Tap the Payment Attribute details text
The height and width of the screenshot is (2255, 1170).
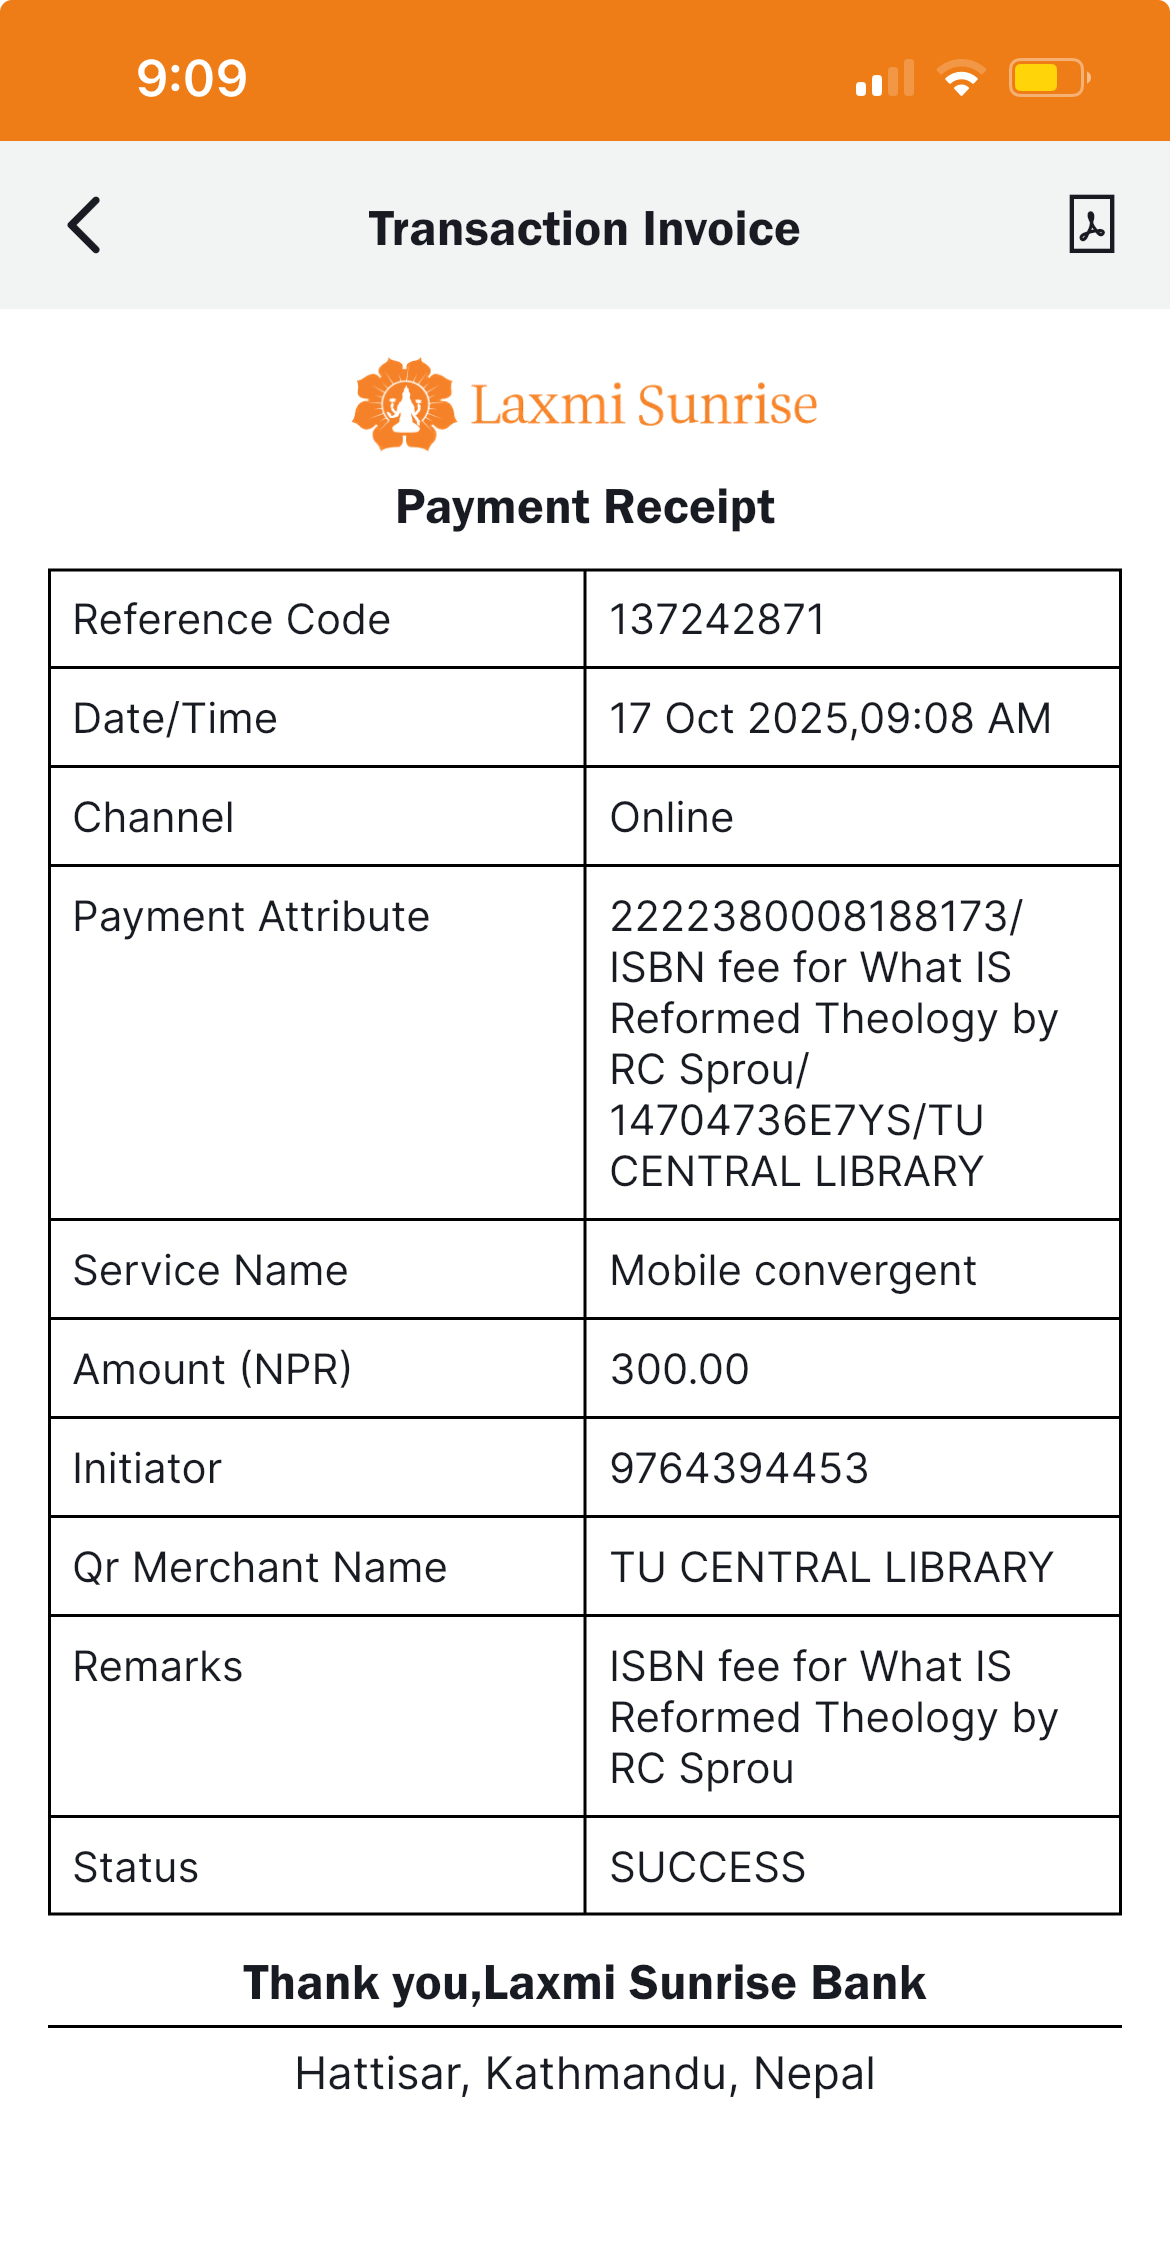[832, 1043]
